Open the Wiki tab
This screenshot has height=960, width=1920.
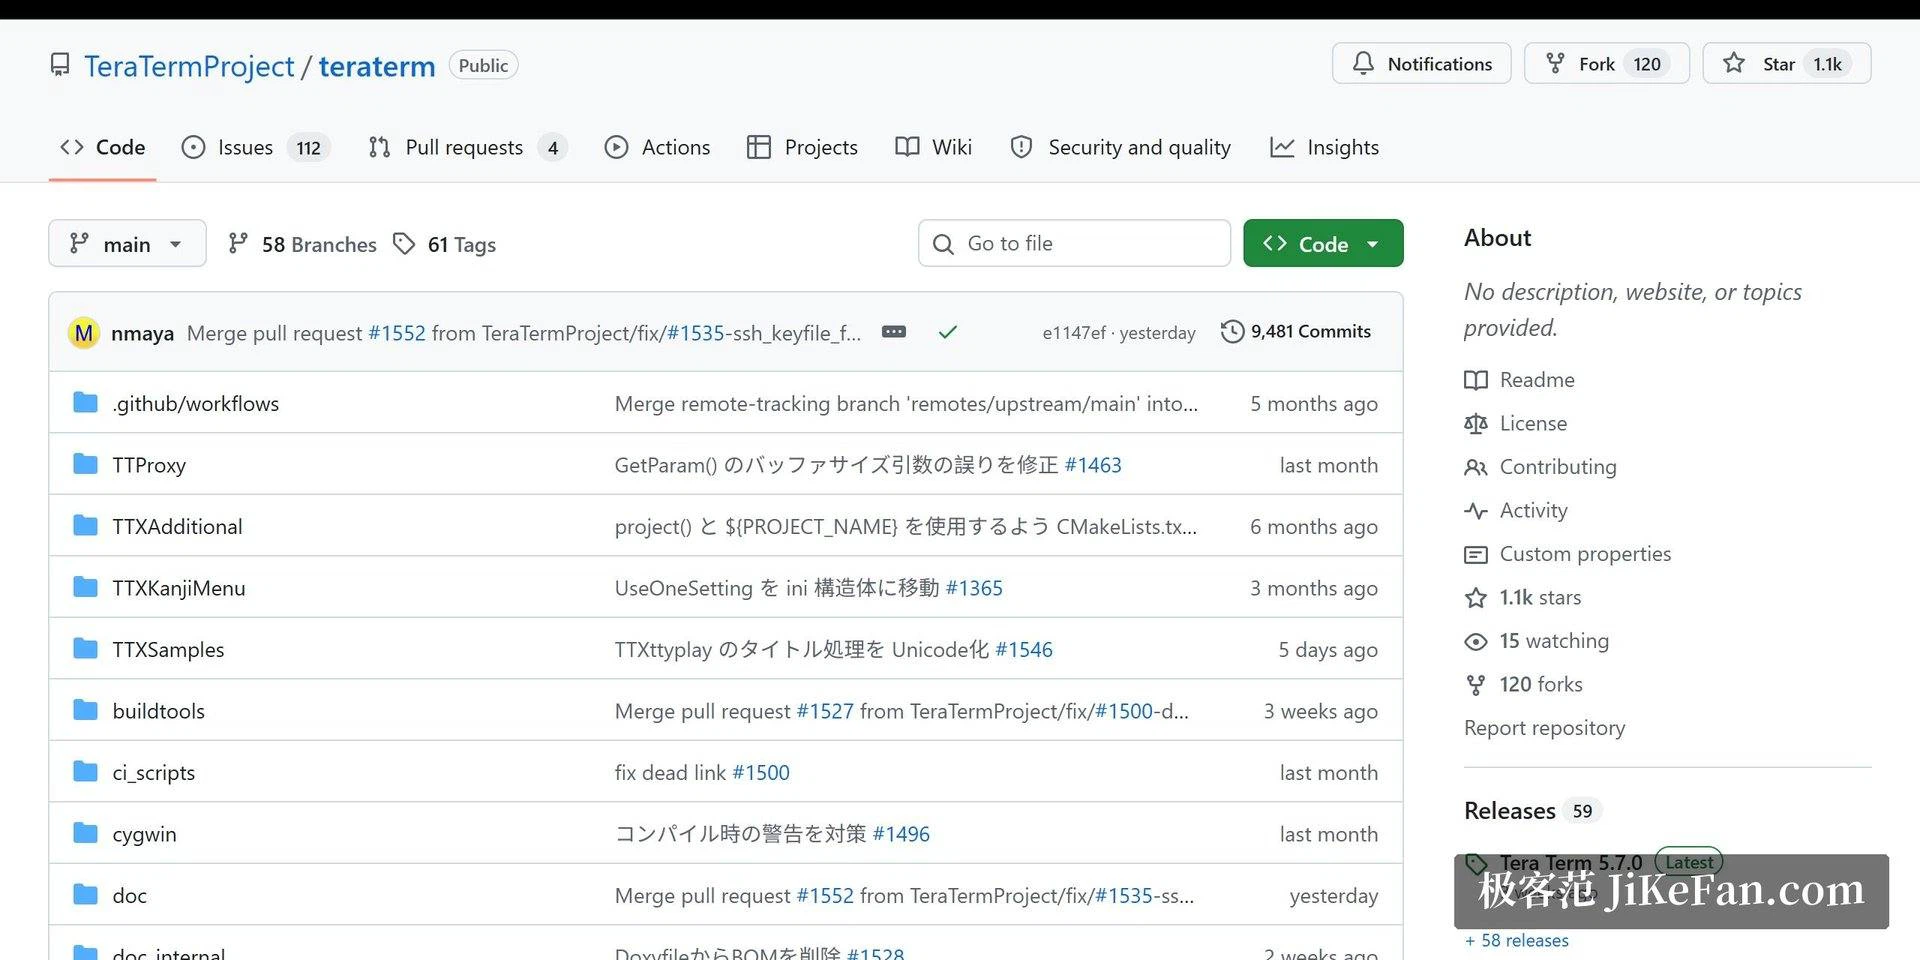click(934, 147)
